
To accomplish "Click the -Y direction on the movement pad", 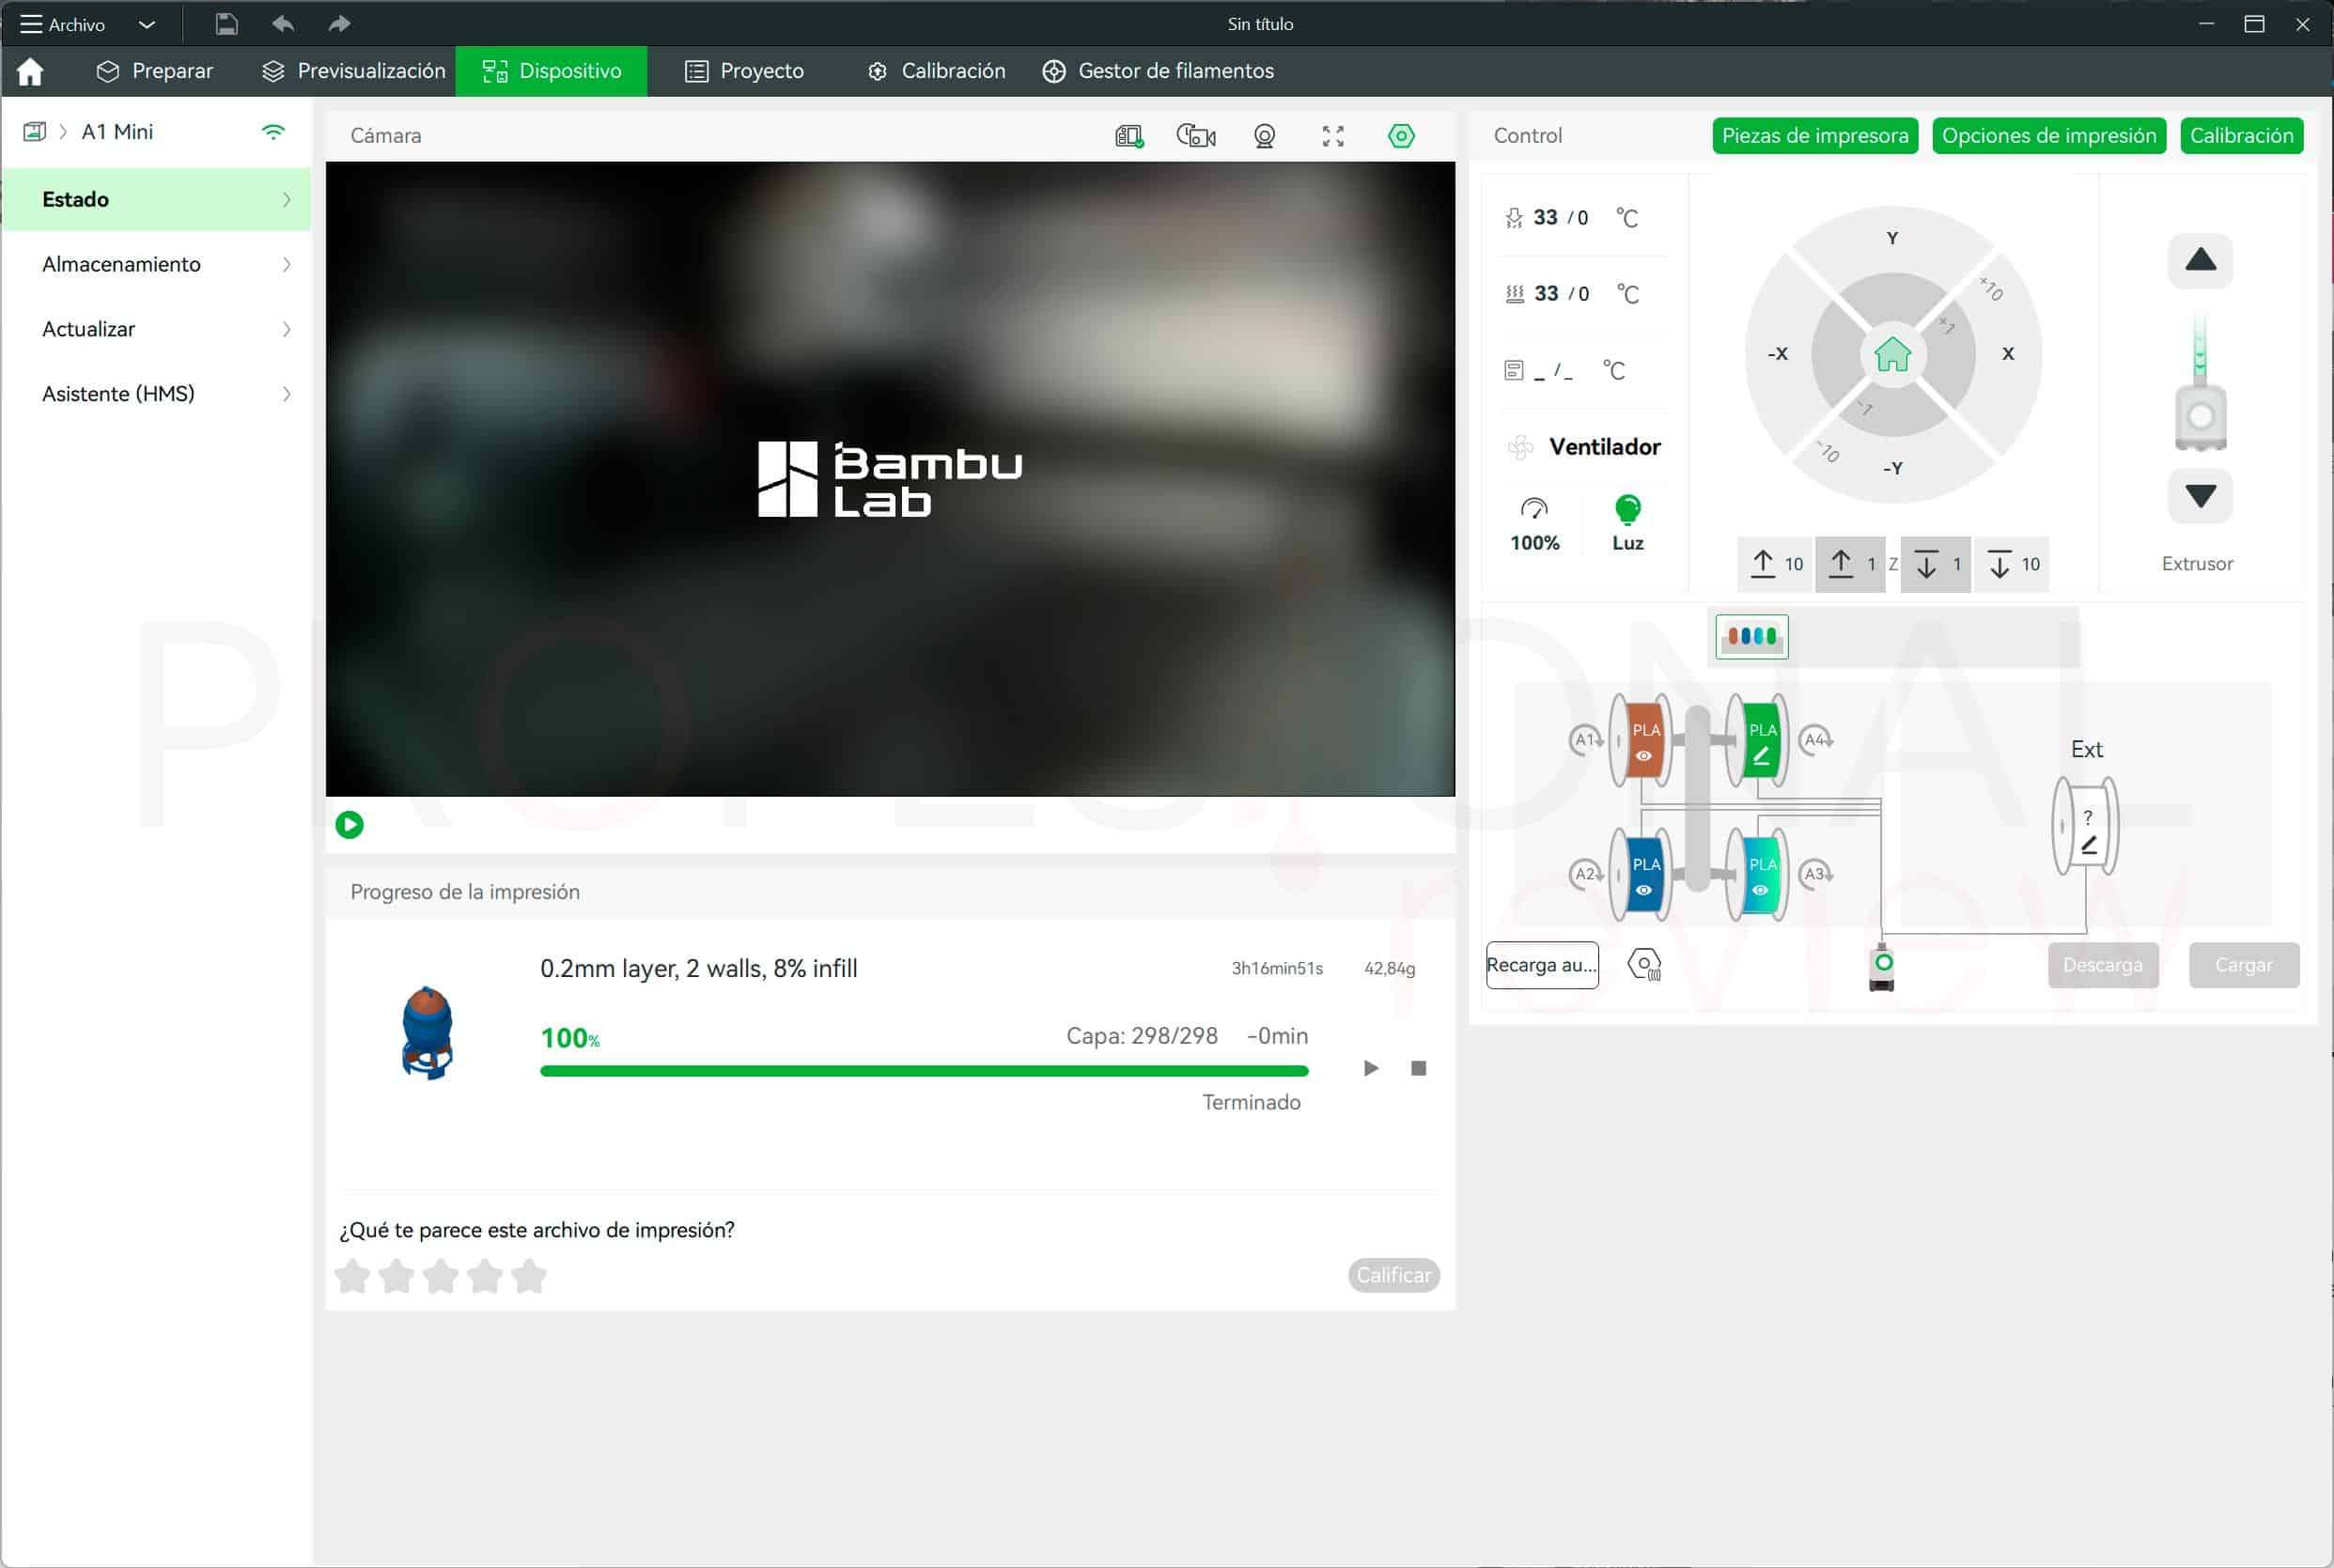I will pos(1892,468).
